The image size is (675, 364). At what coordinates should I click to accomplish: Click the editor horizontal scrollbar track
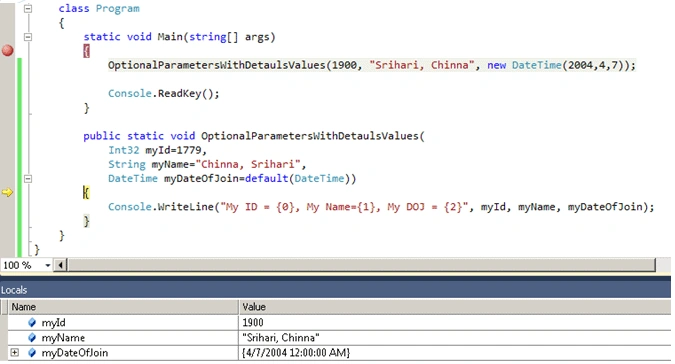pos(361,265)
